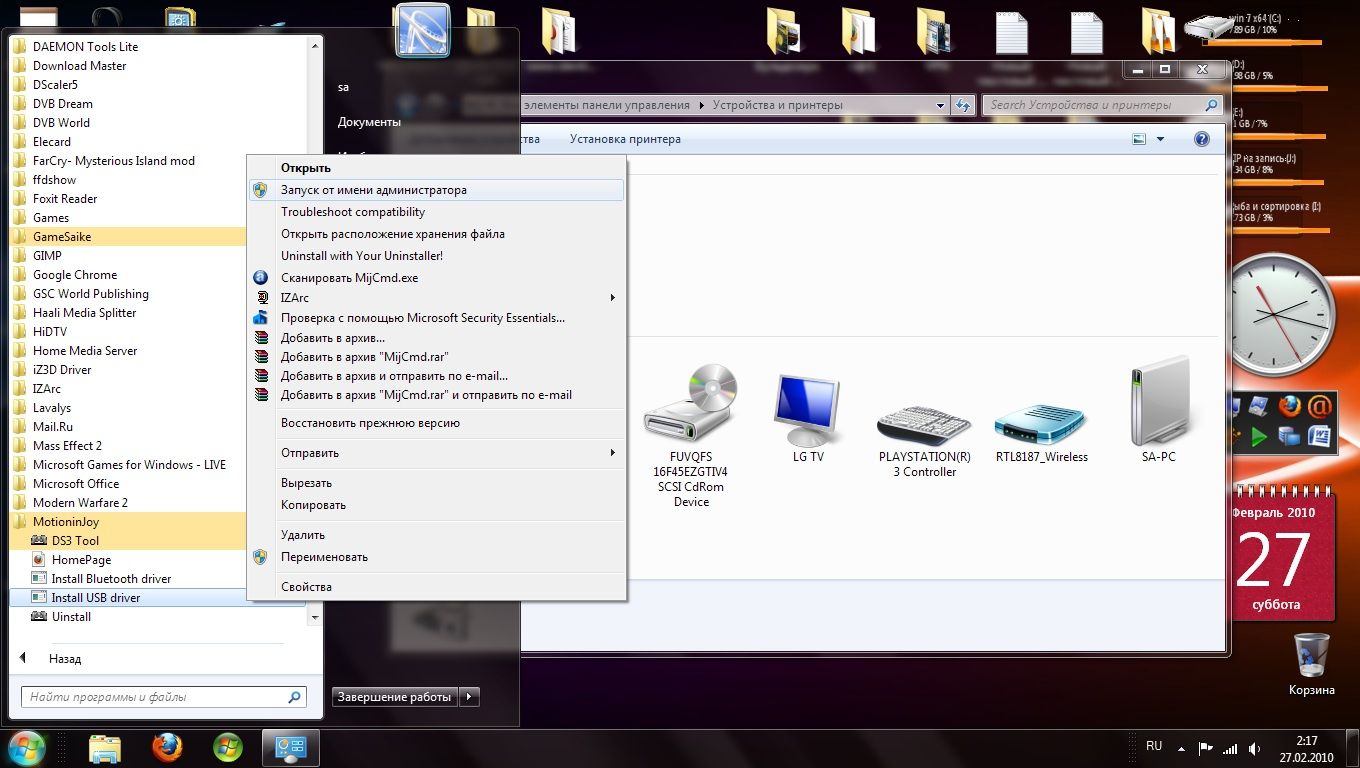The height and width of the screenshot is (768, 1360).
Task: Select the SA-PC computer device icon
Action: [x=1158, y=405]
